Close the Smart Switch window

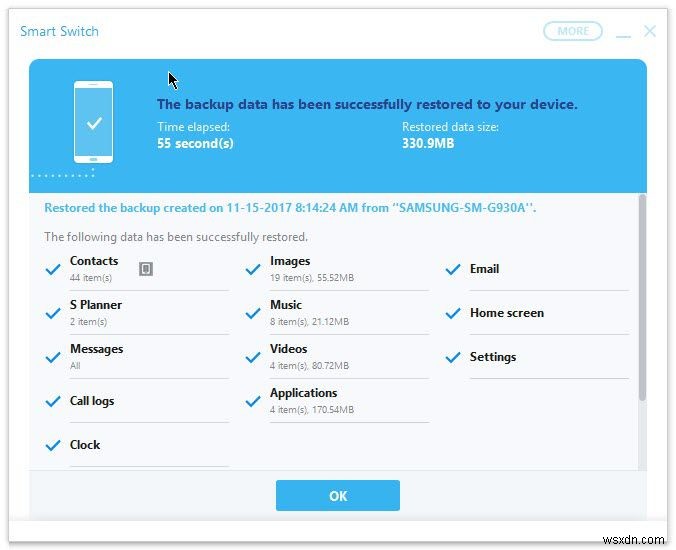650,31
